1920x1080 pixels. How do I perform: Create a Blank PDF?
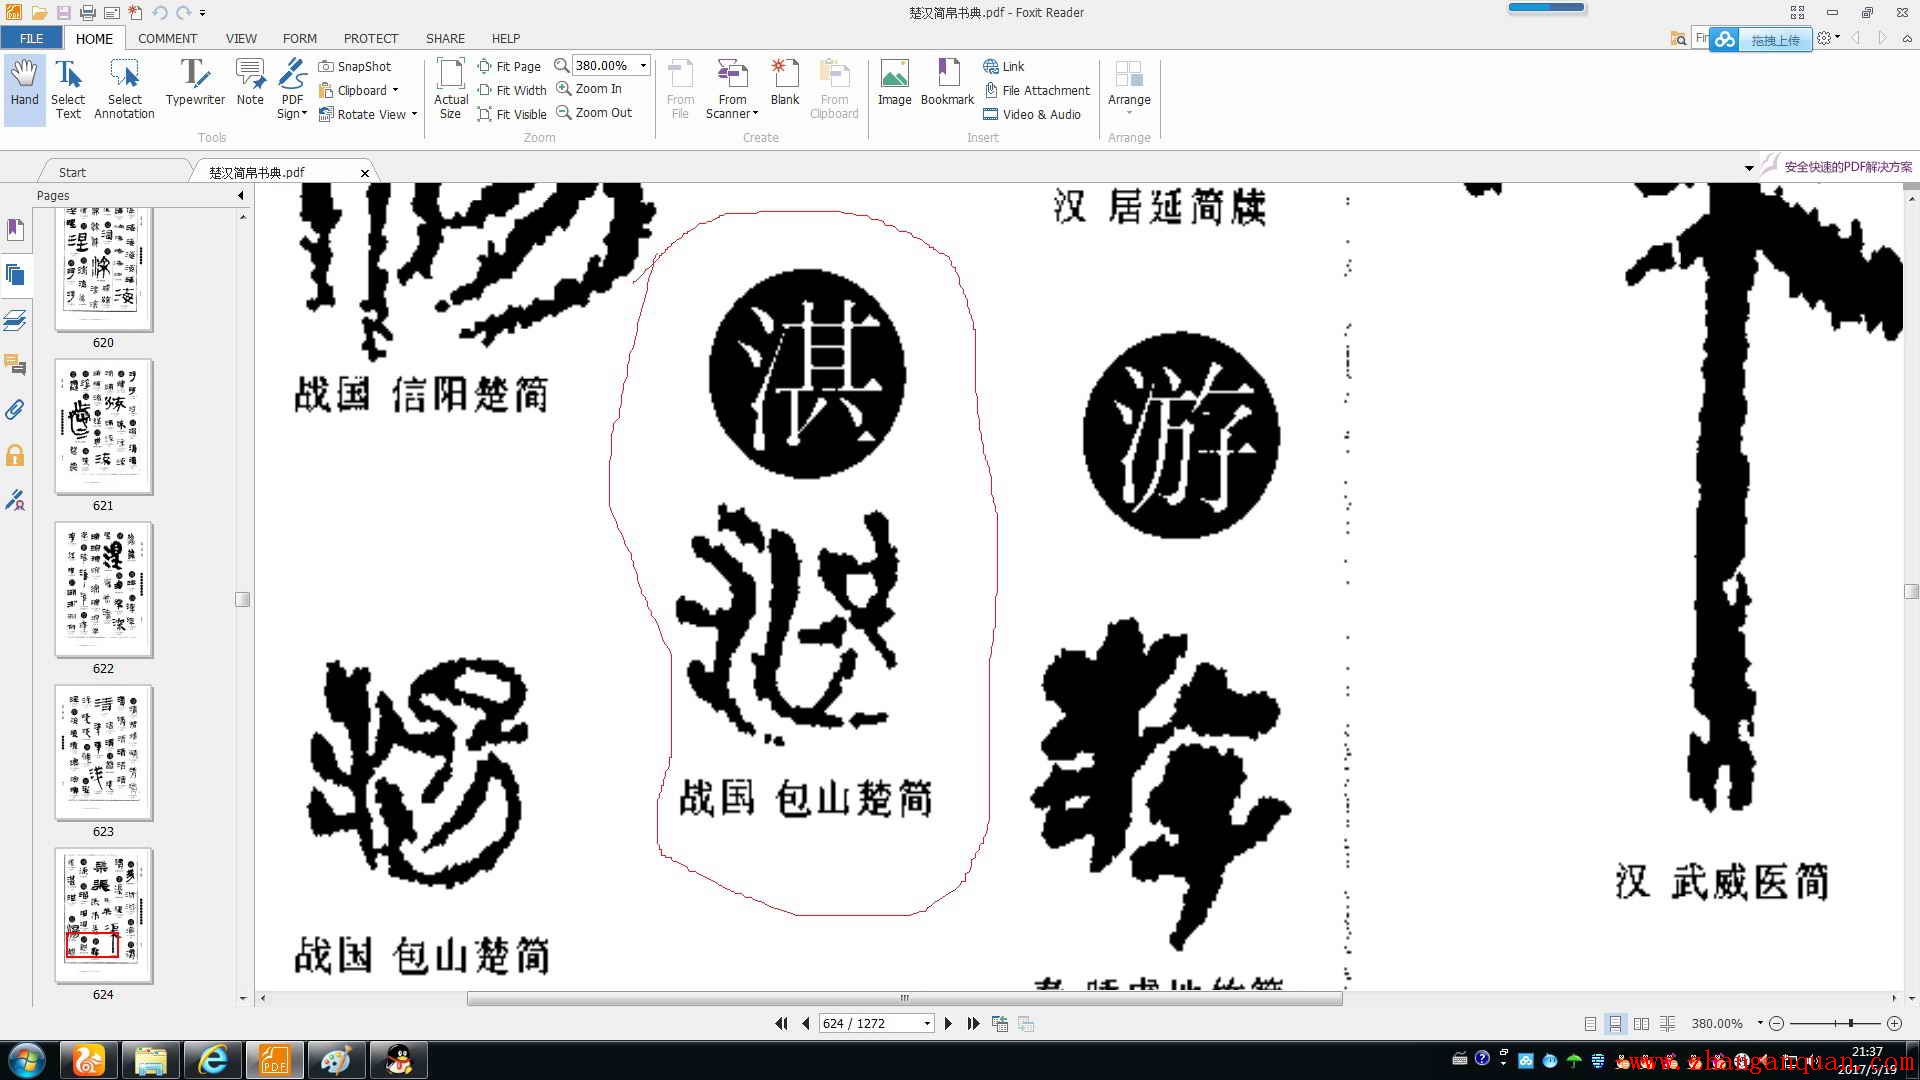[785, 83]
